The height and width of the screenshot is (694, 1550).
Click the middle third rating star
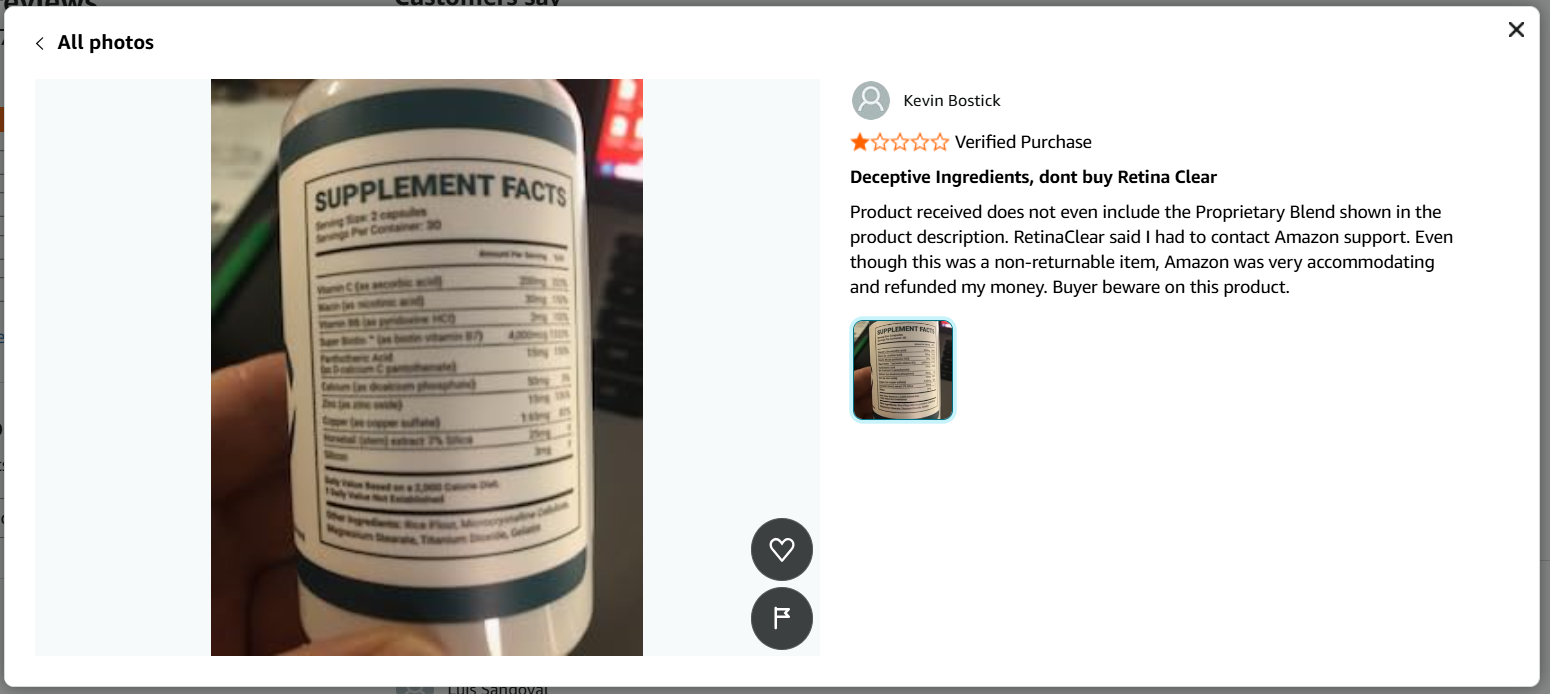point(900,142)
